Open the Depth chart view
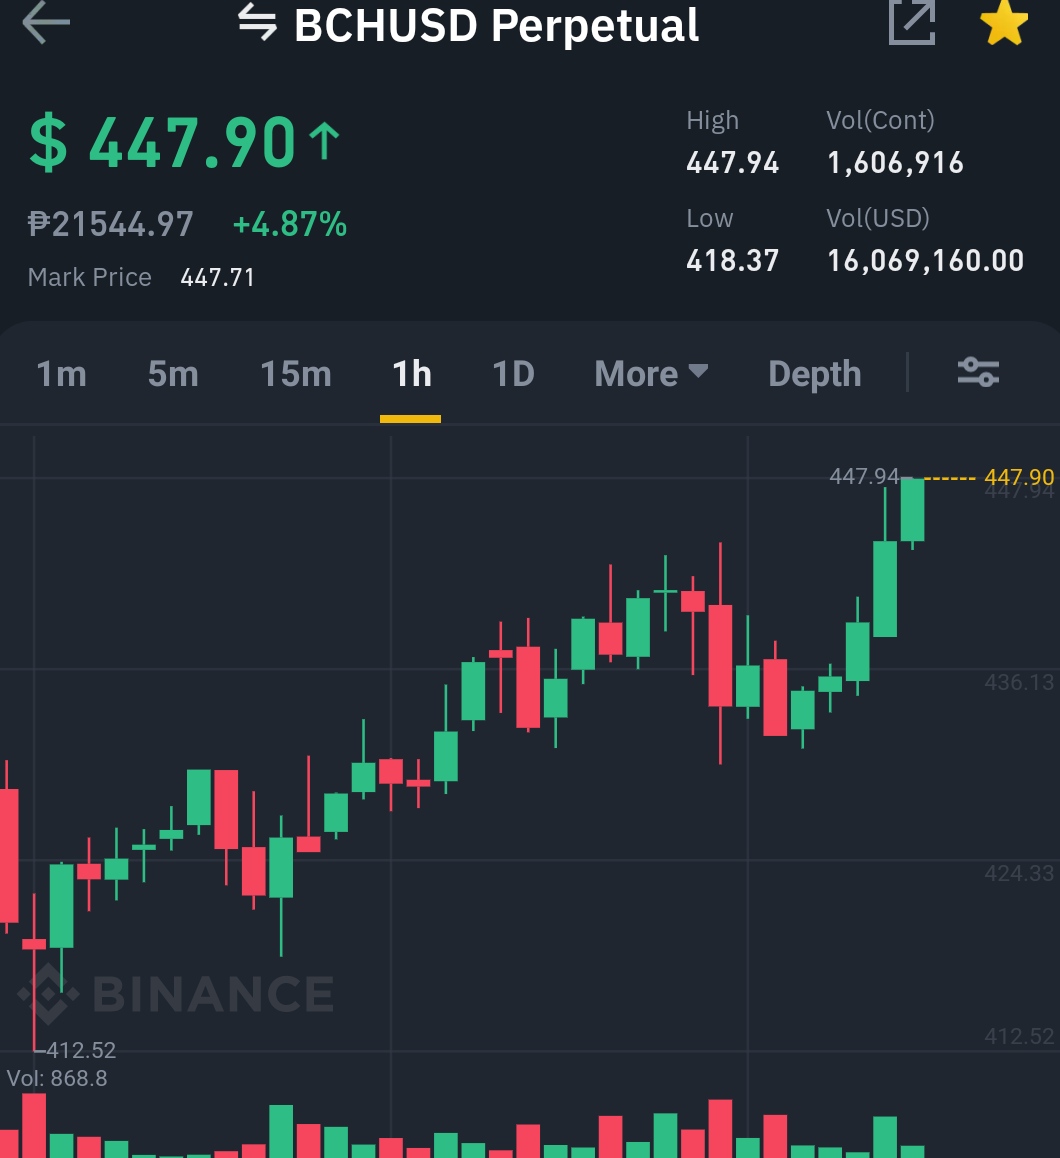Screen dimensions: 1060x1158 tap(815, 374)
